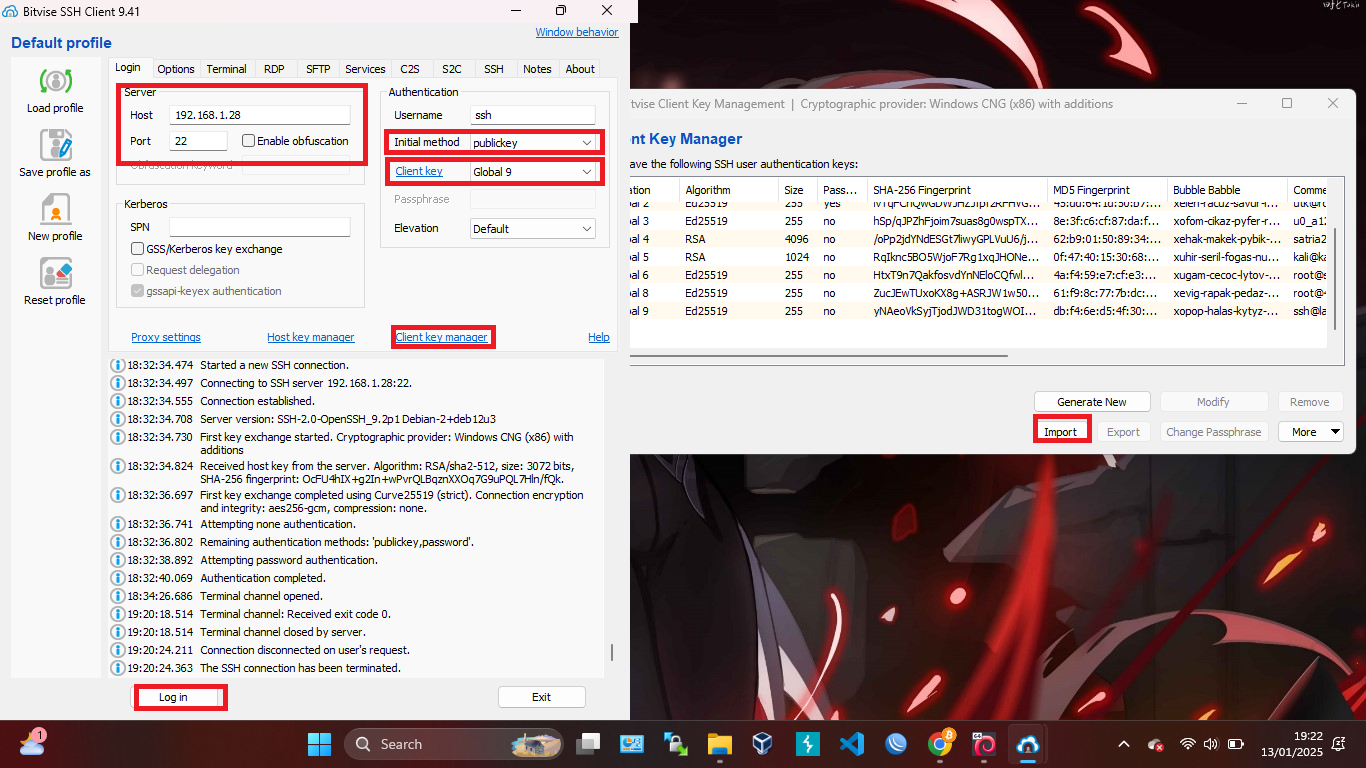Click the SHA-256 Fingerprint column header
The height and width of the screenshot is (768, 1366).
pos(956,190)
